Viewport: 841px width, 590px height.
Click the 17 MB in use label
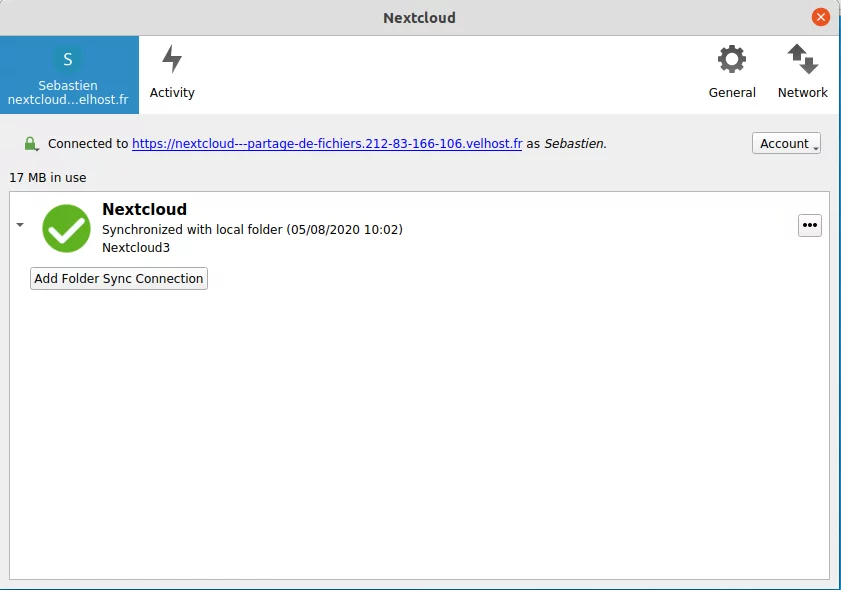(x=48, y=178)
